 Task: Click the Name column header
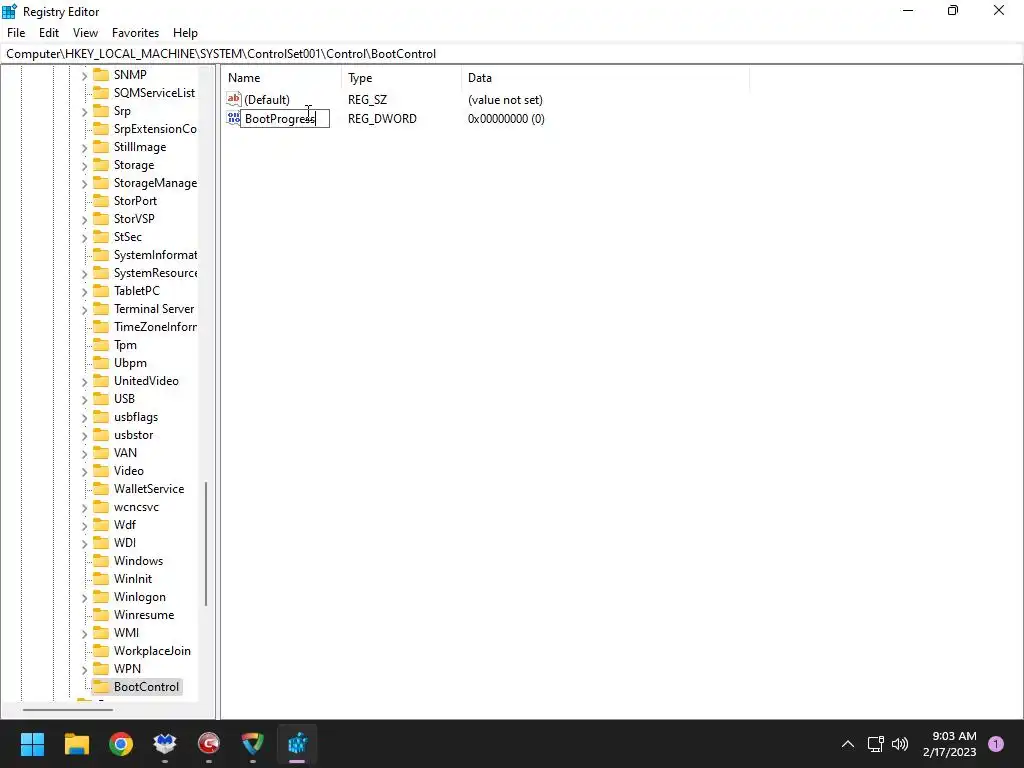pos(281,78)
